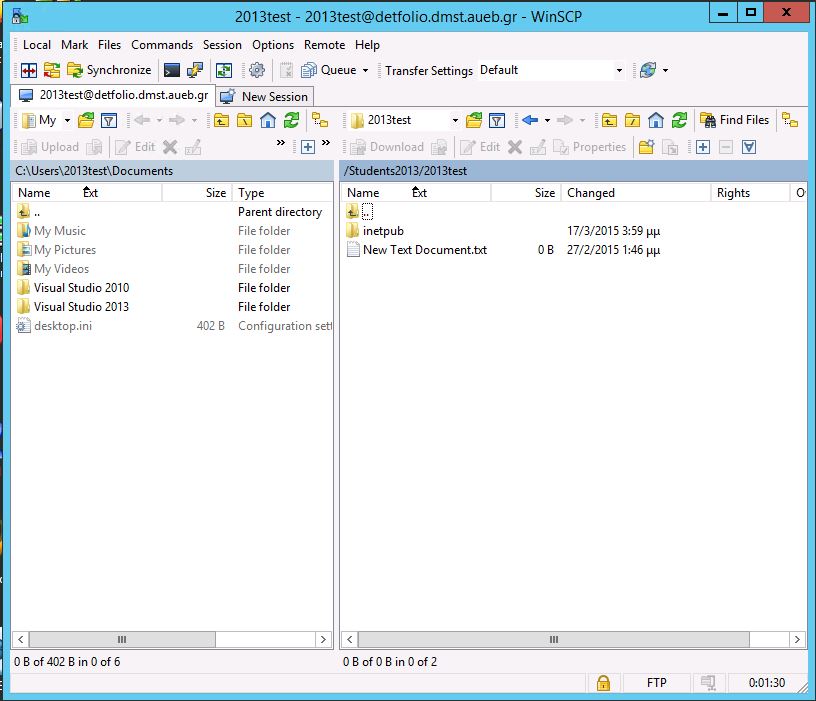This screenshot has width=816, height=701.
Task: Click the padlock encryption status icon
Action: point(603,683)
